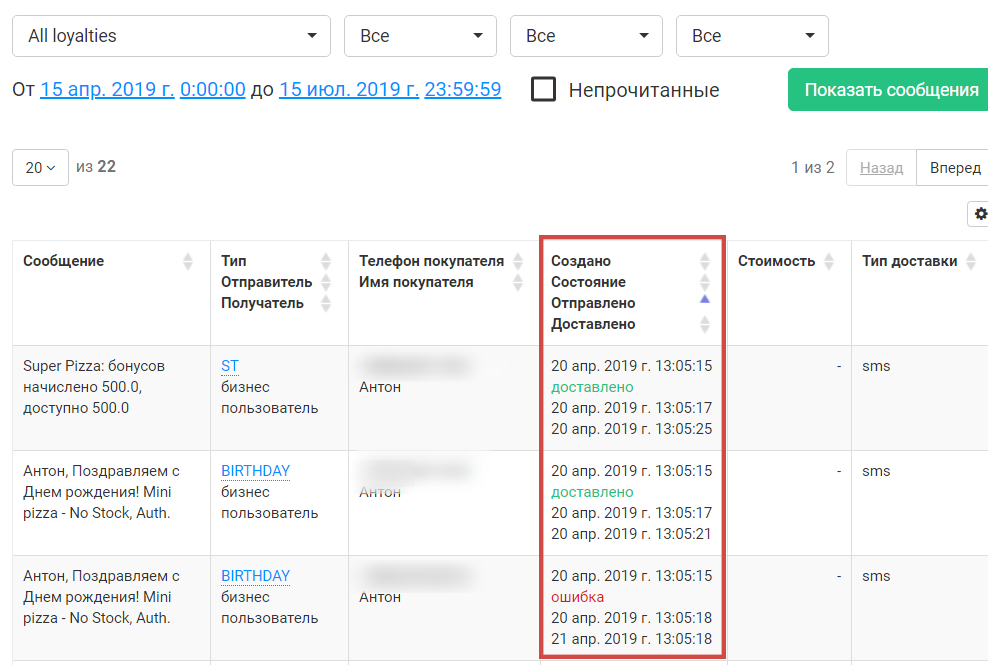This screenshot has height=665, width=988.
Task: Click the Назад pagination button
Action: [x=881, y=167]
